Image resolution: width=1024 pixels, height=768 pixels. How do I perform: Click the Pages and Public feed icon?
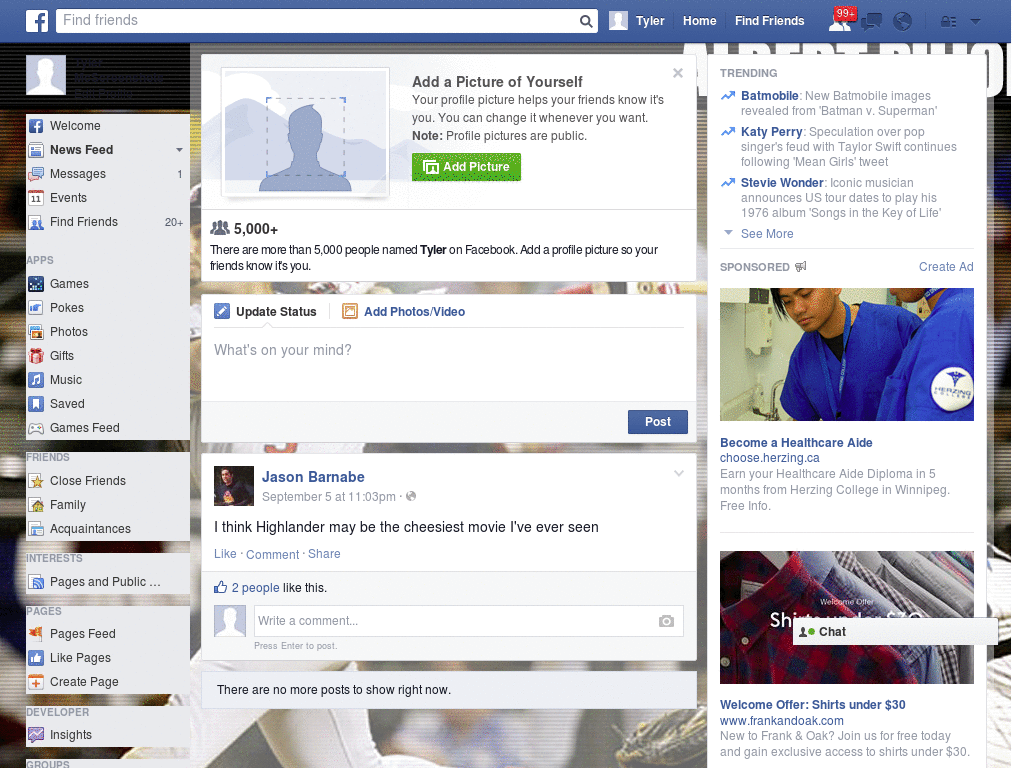[37, 582]
